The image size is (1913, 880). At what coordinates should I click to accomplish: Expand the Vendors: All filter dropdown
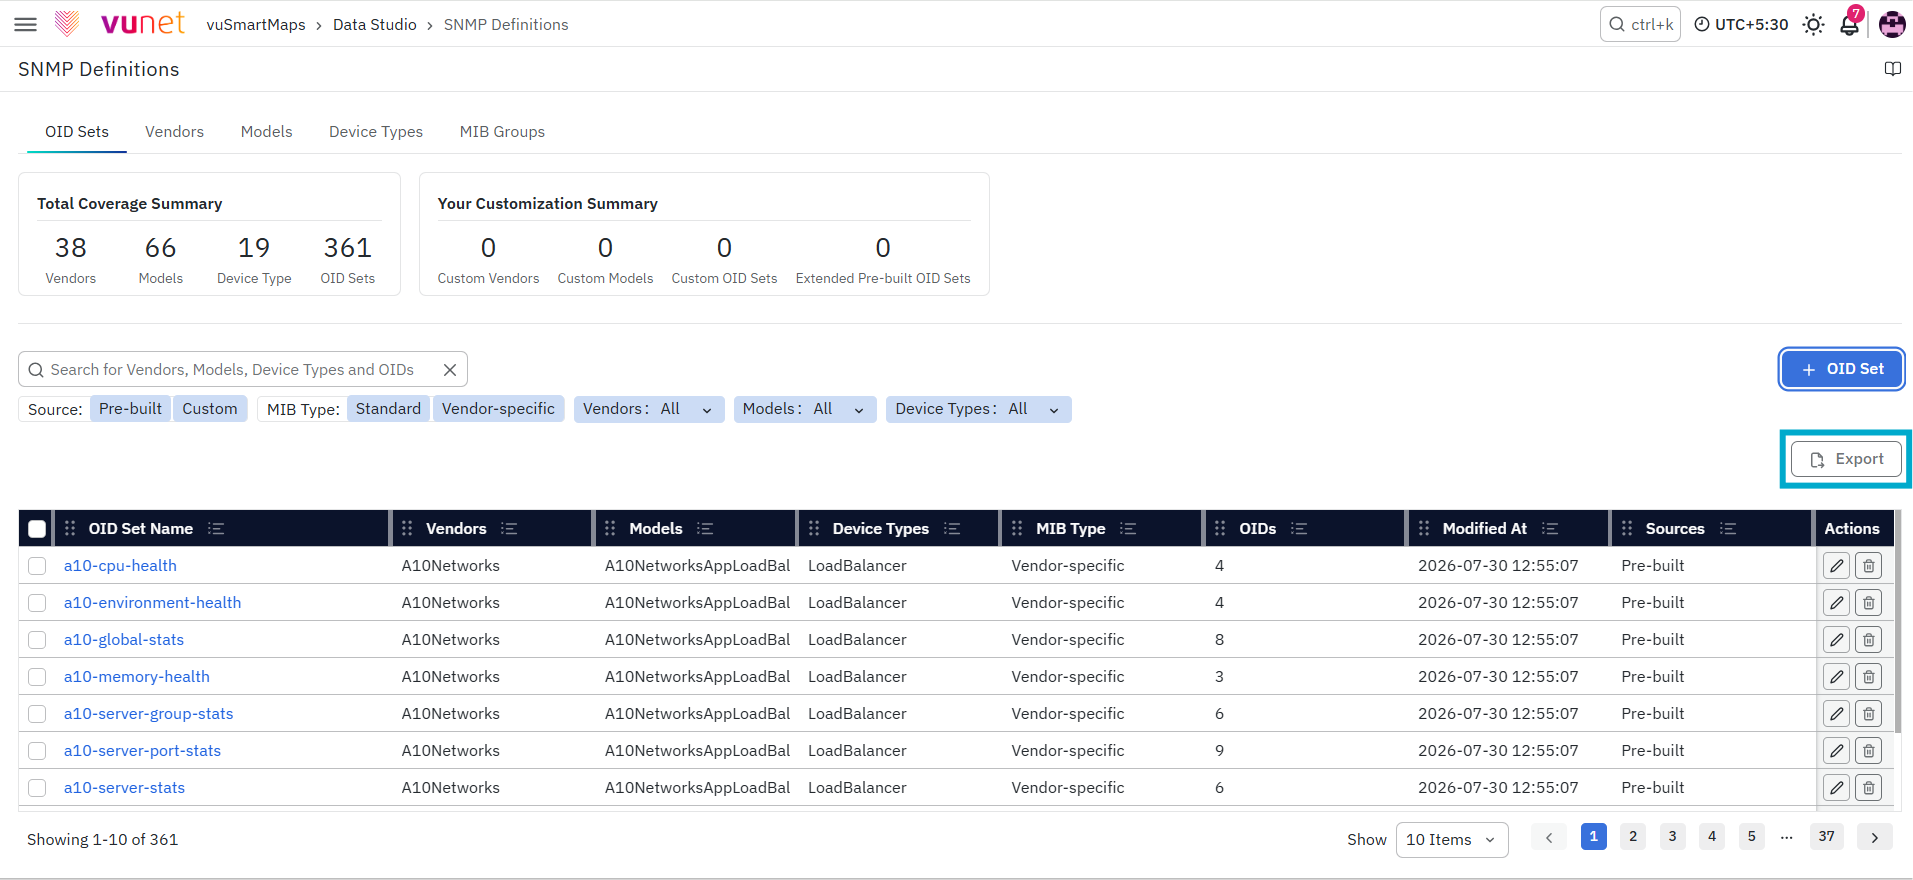click(x=649, y=409)
